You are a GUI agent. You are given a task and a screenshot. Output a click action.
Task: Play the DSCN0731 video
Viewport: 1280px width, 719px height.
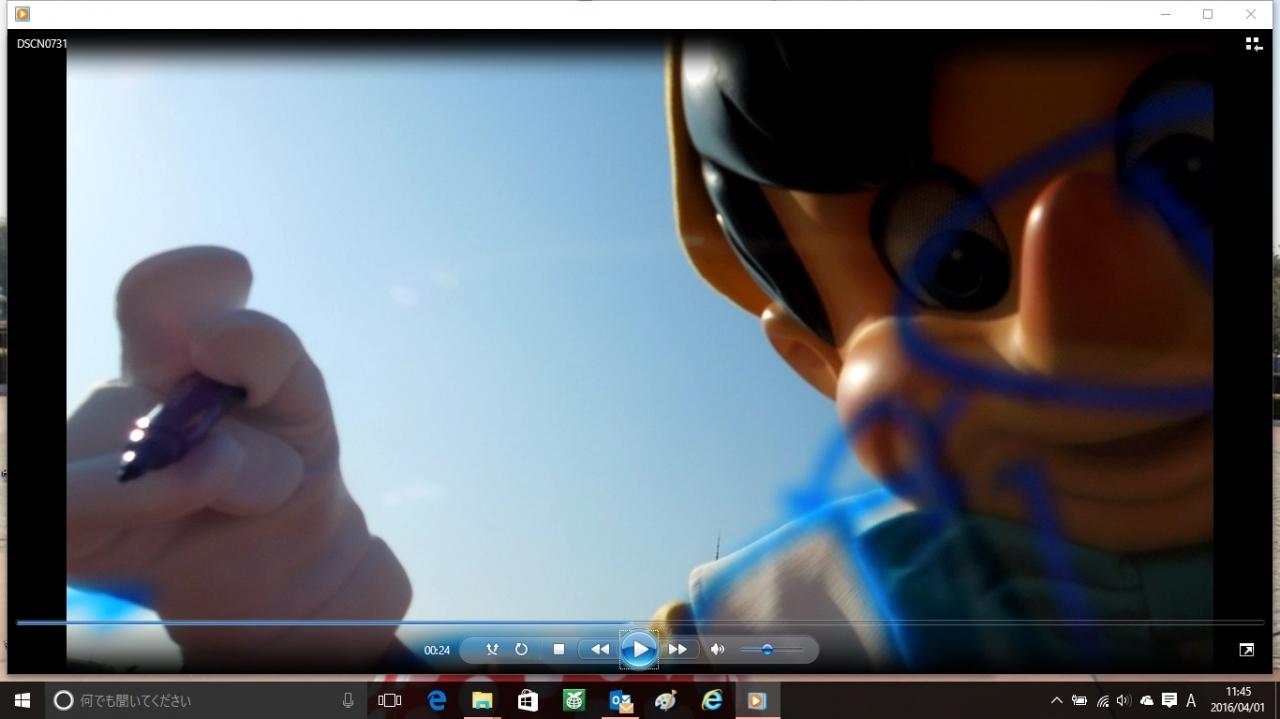(x=639, y=650)
